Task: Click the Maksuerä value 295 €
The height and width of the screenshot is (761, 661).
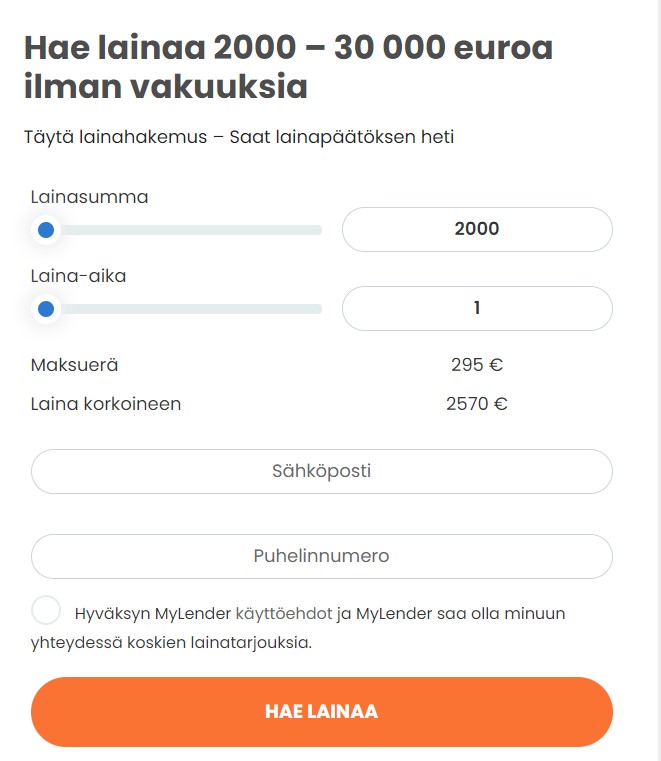Action: 477,365
